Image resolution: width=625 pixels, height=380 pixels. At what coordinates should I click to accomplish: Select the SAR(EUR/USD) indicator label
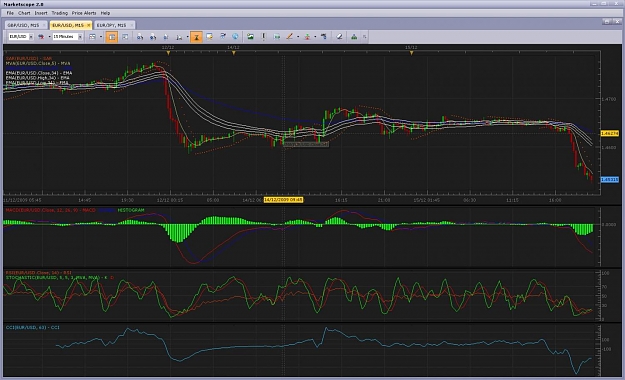click(29, 59)
